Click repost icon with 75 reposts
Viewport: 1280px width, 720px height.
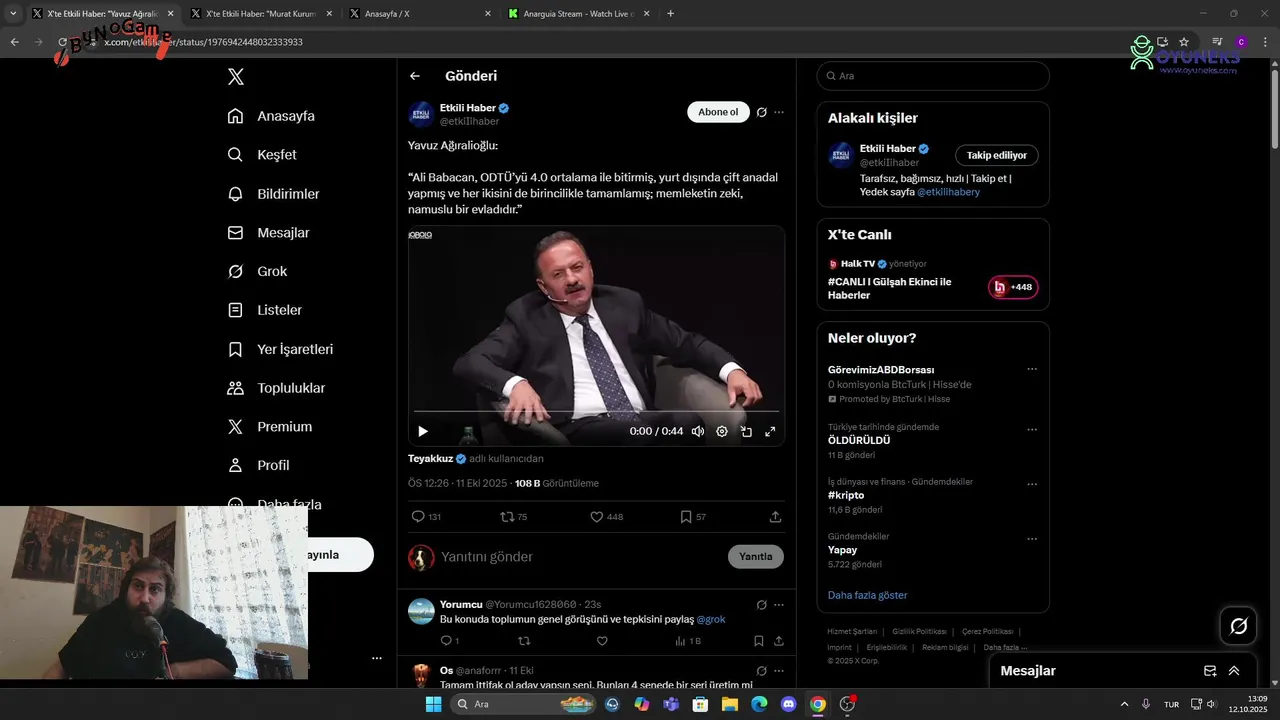507,517
